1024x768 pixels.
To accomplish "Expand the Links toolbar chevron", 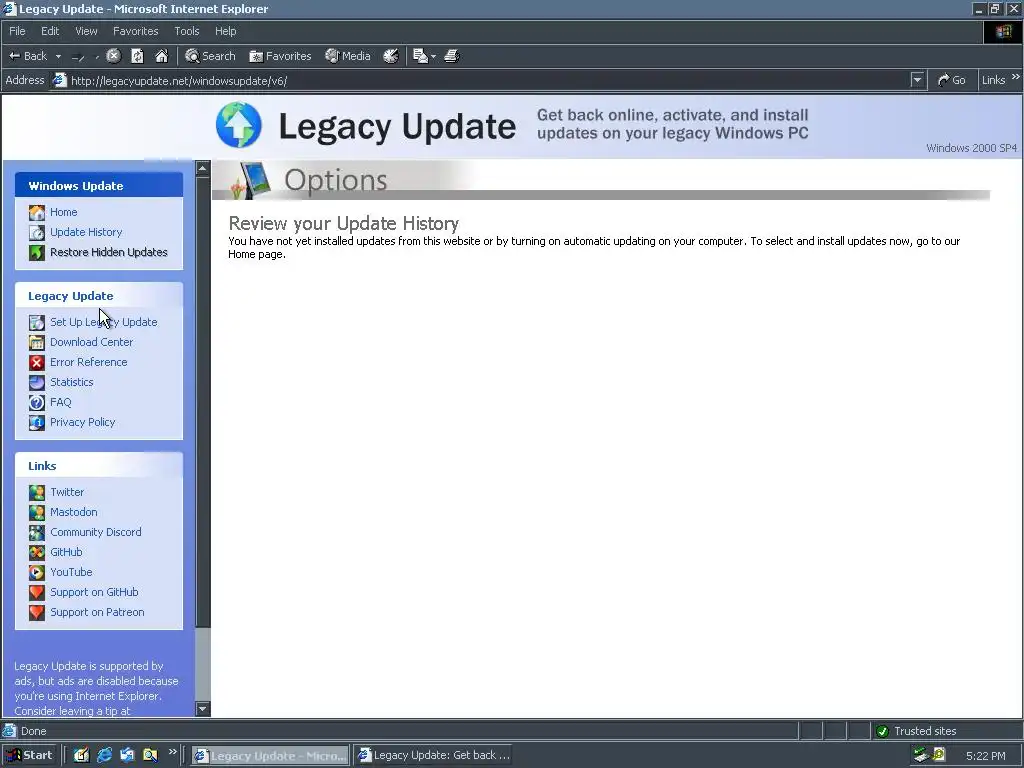I will point(1016,77).
